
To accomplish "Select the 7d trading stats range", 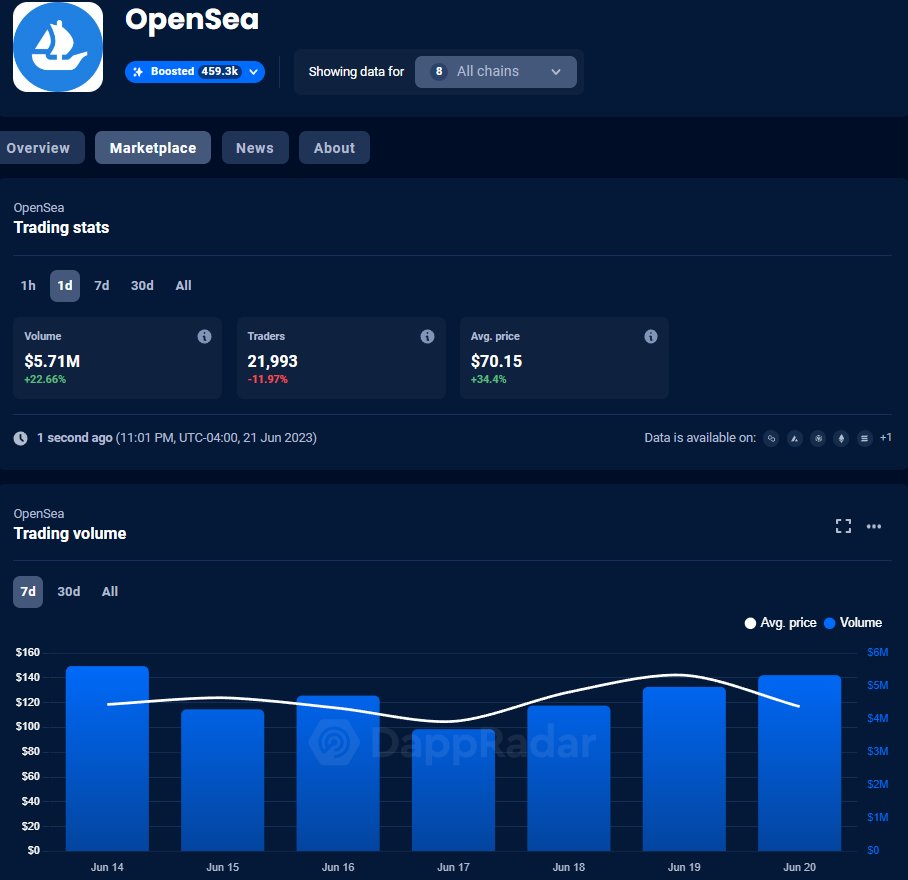I will point(101,285).
